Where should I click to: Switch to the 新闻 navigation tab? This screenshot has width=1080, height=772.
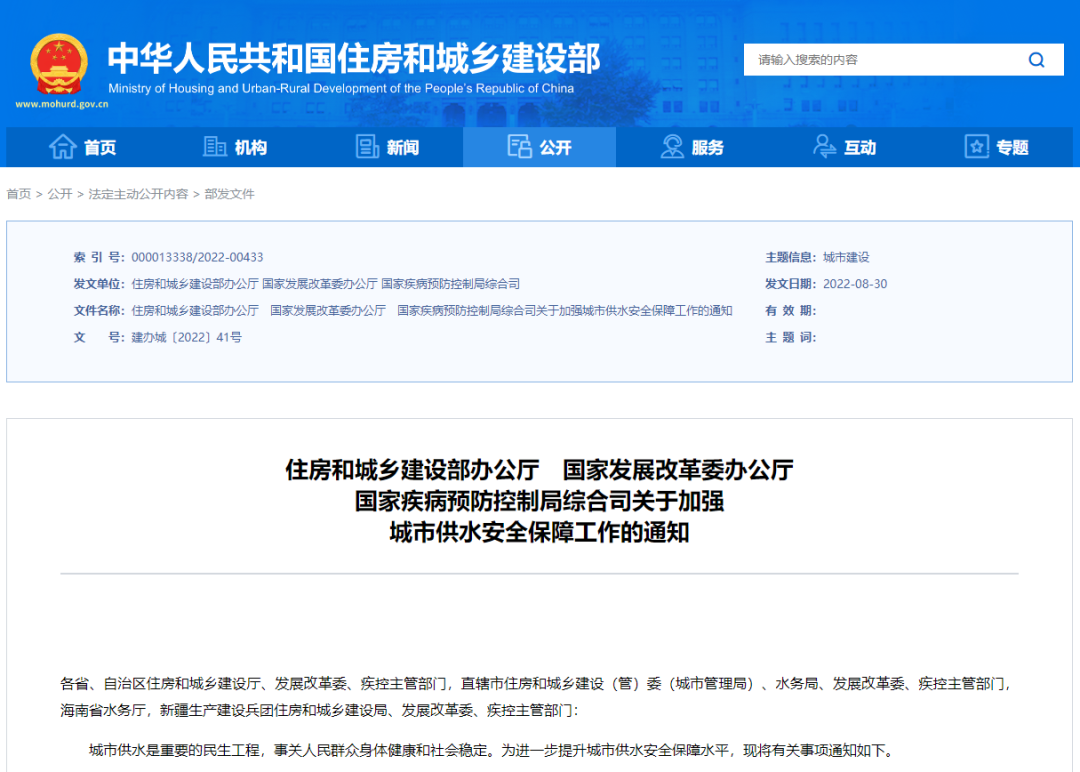pos(402,148)
